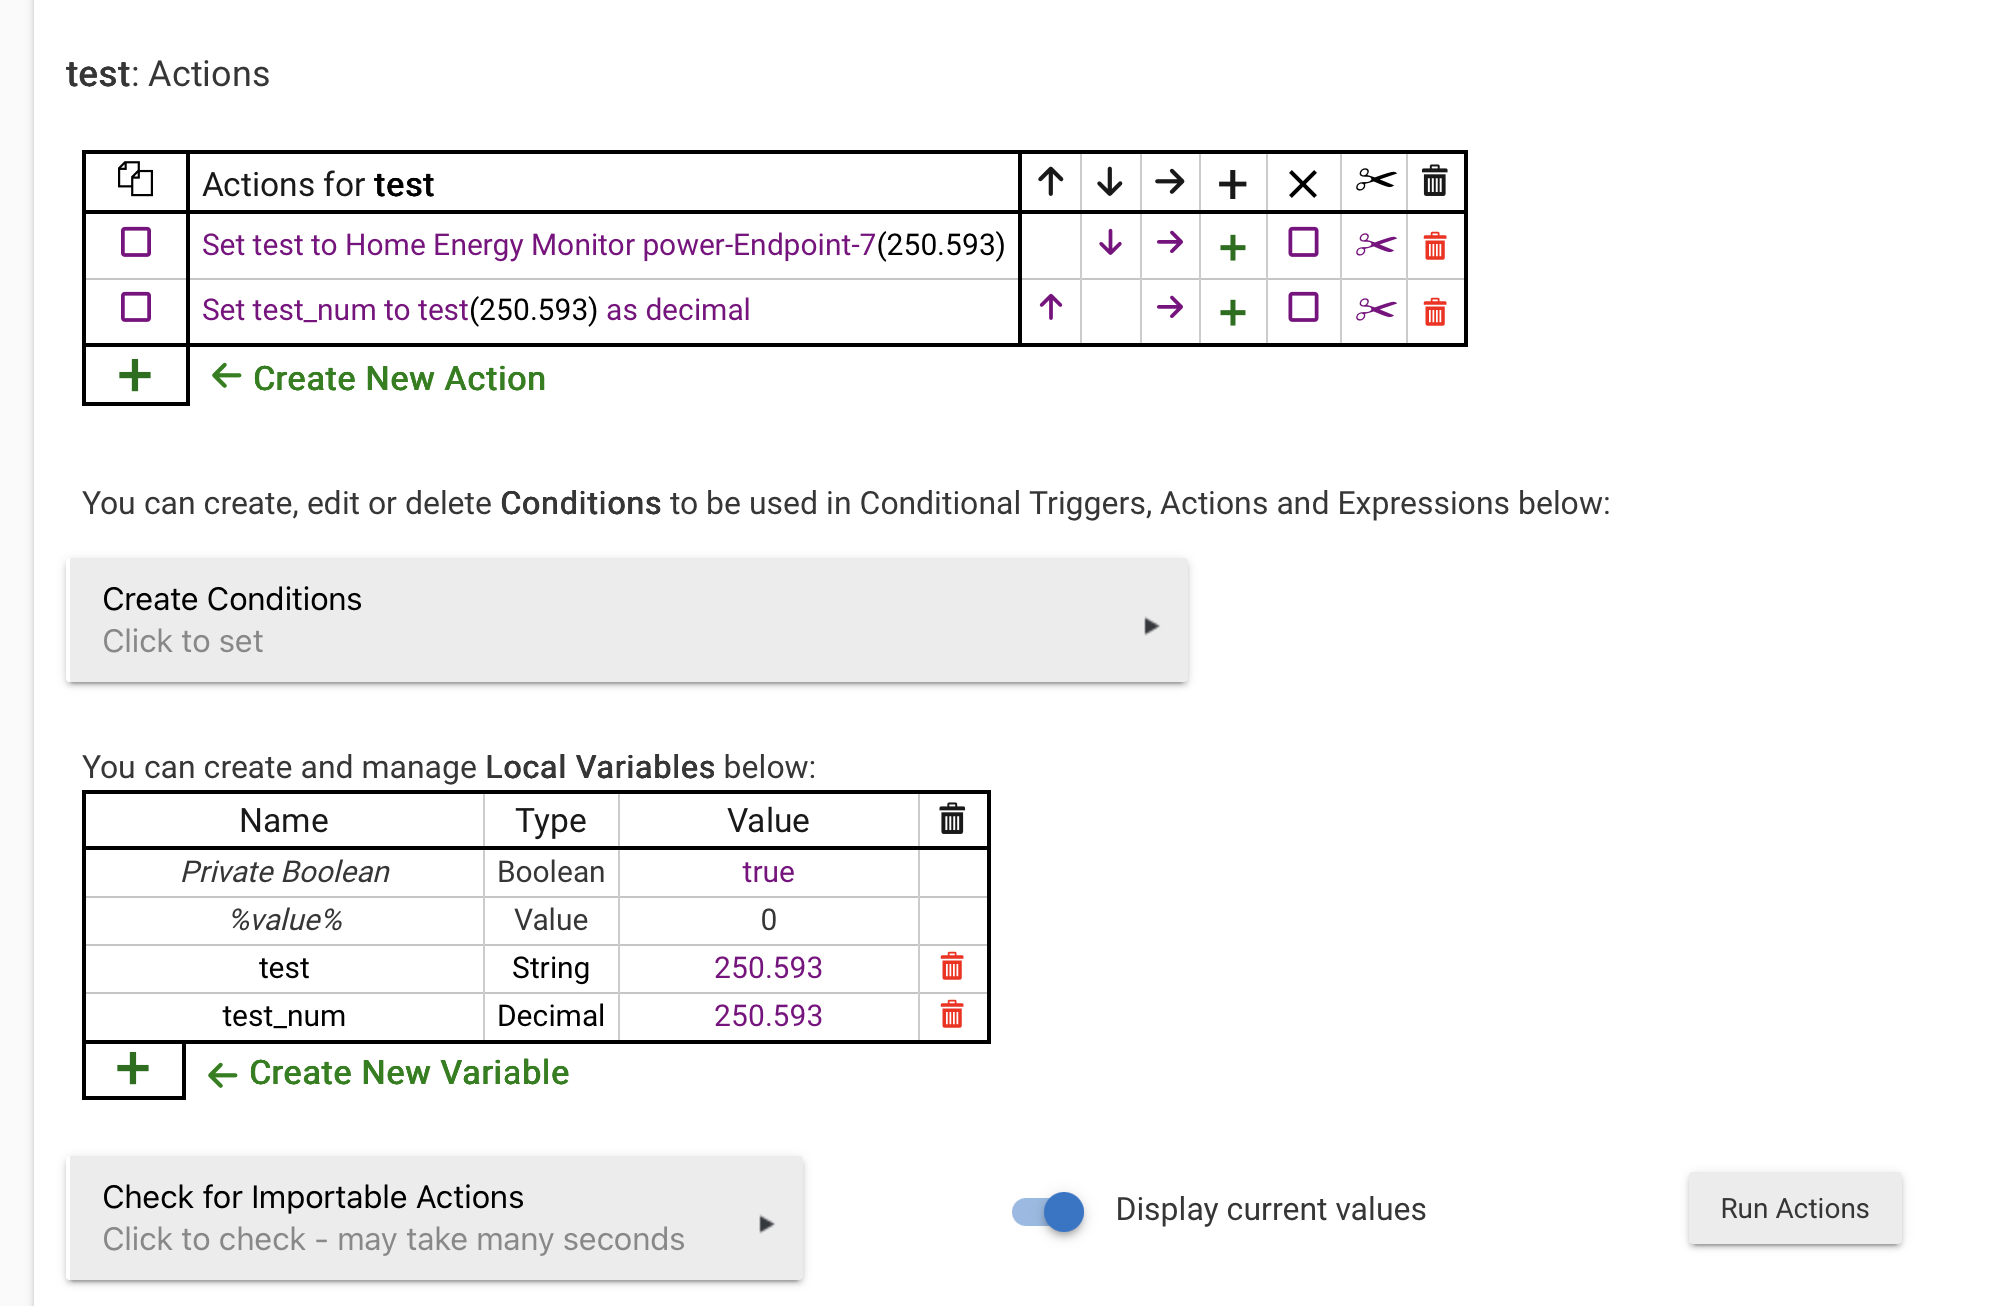Click Create New Variable link

[x=408, y=1072]
